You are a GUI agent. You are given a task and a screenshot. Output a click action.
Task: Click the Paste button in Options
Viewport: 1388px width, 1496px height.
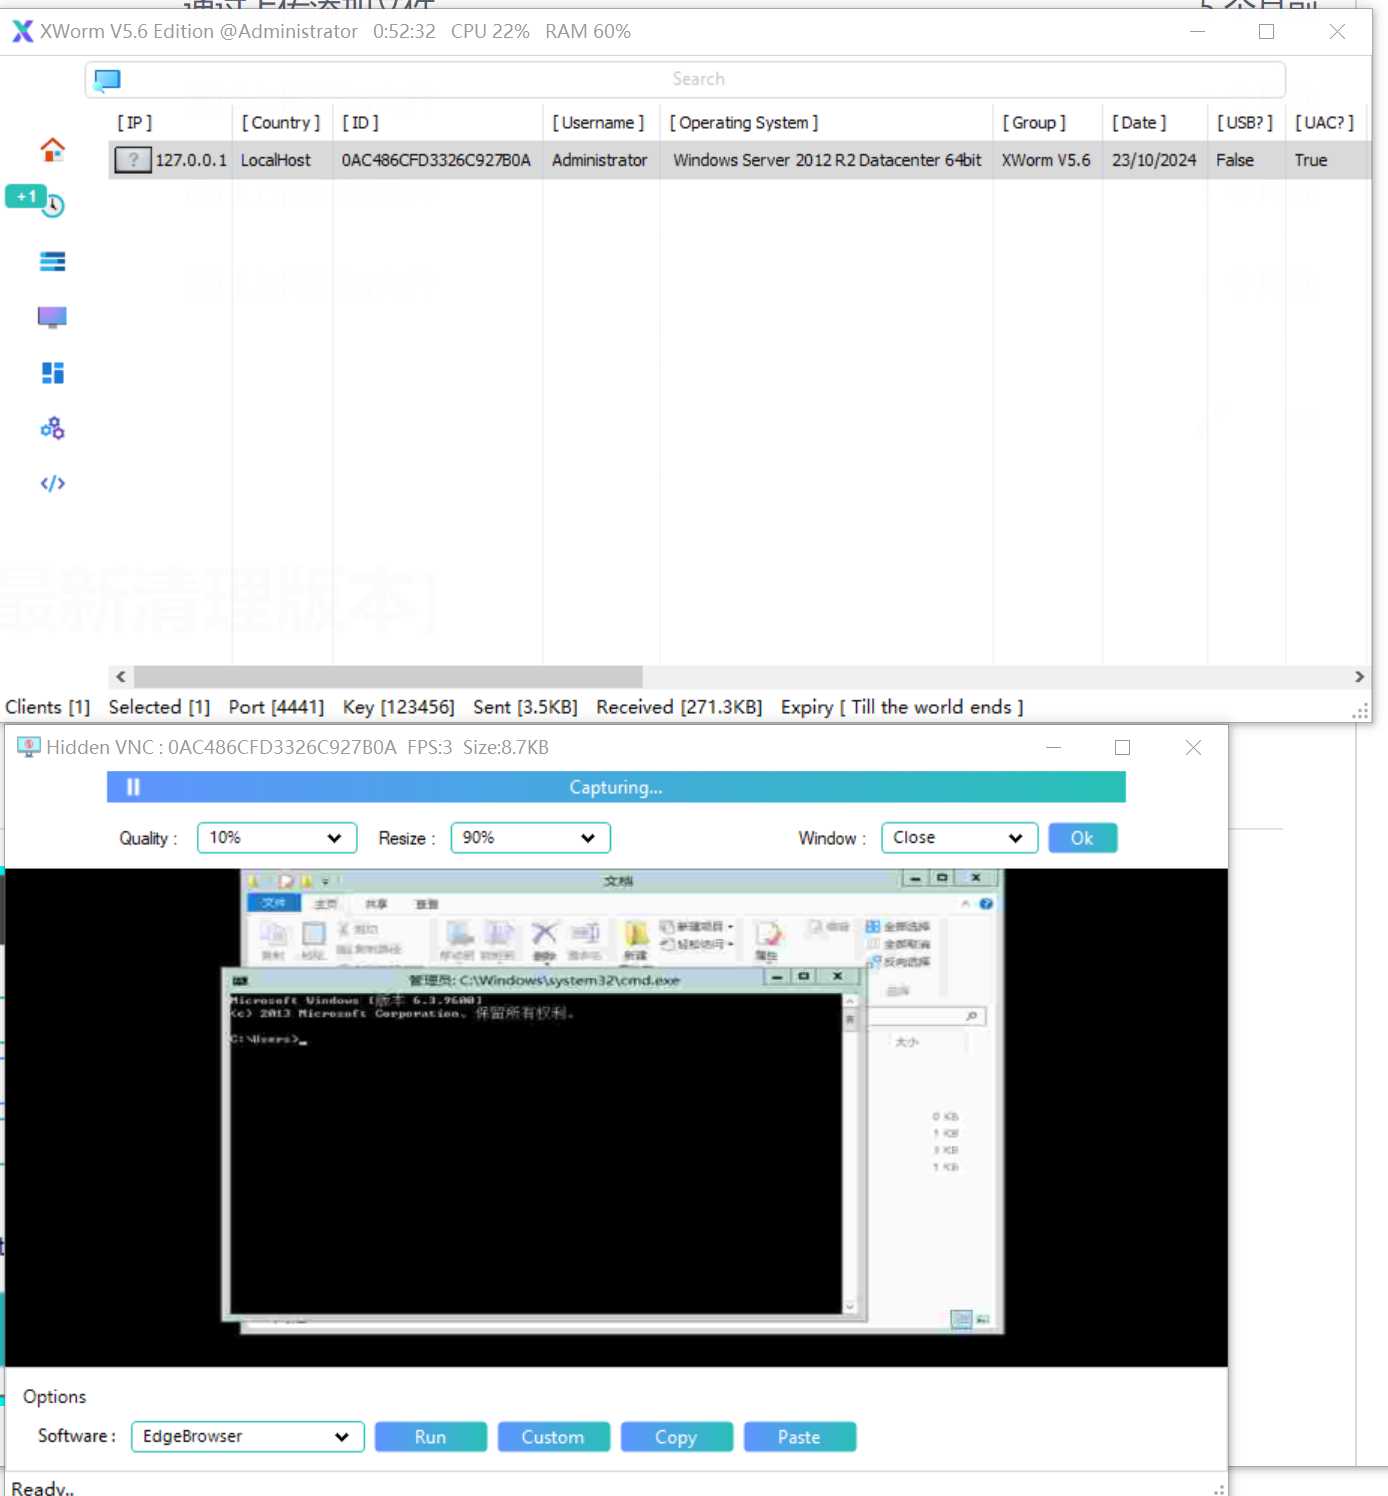click(799, 1437)
